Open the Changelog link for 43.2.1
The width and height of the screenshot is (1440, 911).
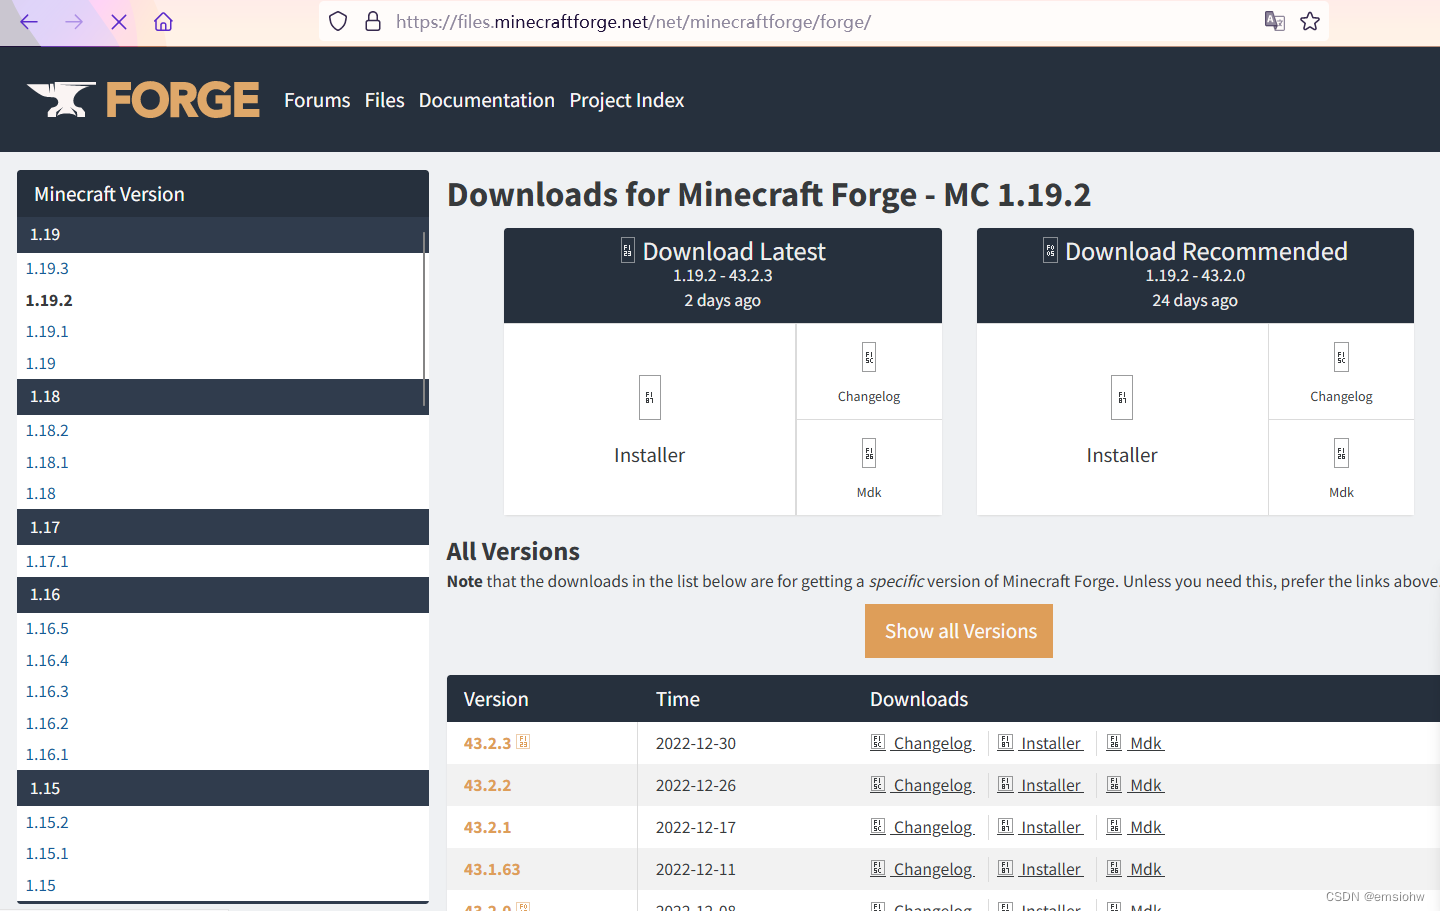tap(933, 827)
